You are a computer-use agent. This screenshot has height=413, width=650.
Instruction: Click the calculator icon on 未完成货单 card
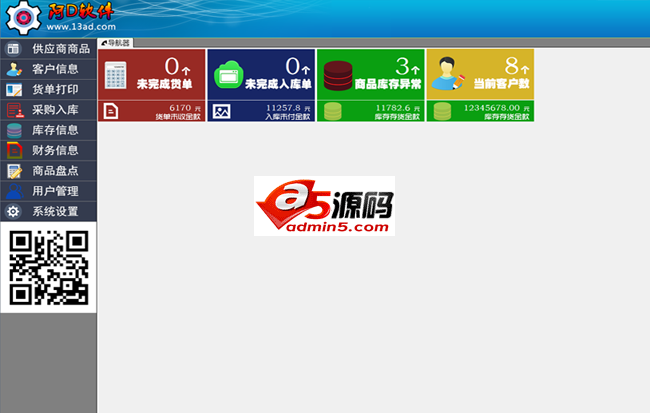[116, 75]
